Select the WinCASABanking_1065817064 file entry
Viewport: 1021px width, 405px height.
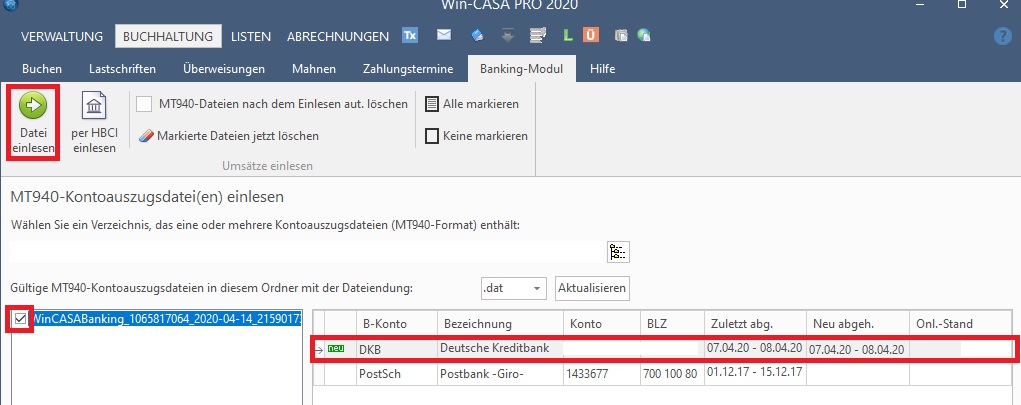point(167,318)
